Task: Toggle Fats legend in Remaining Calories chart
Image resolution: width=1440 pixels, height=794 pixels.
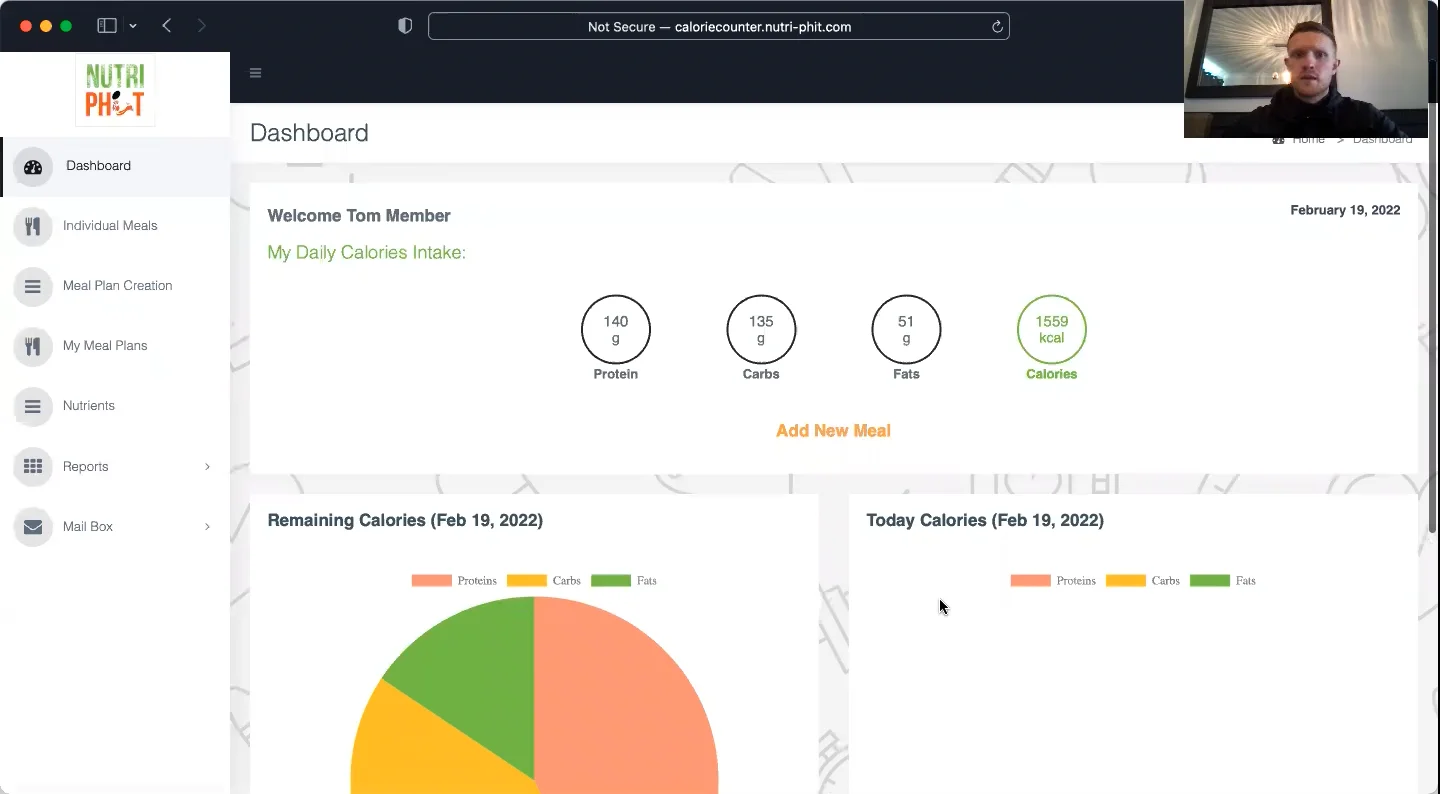Action: coord(624,581)
